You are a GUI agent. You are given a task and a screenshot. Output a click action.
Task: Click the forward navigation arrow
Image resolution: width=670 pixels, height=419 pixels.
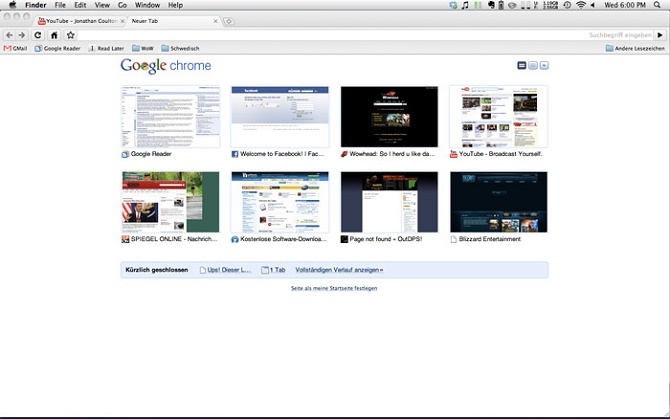tap(22, 35)
